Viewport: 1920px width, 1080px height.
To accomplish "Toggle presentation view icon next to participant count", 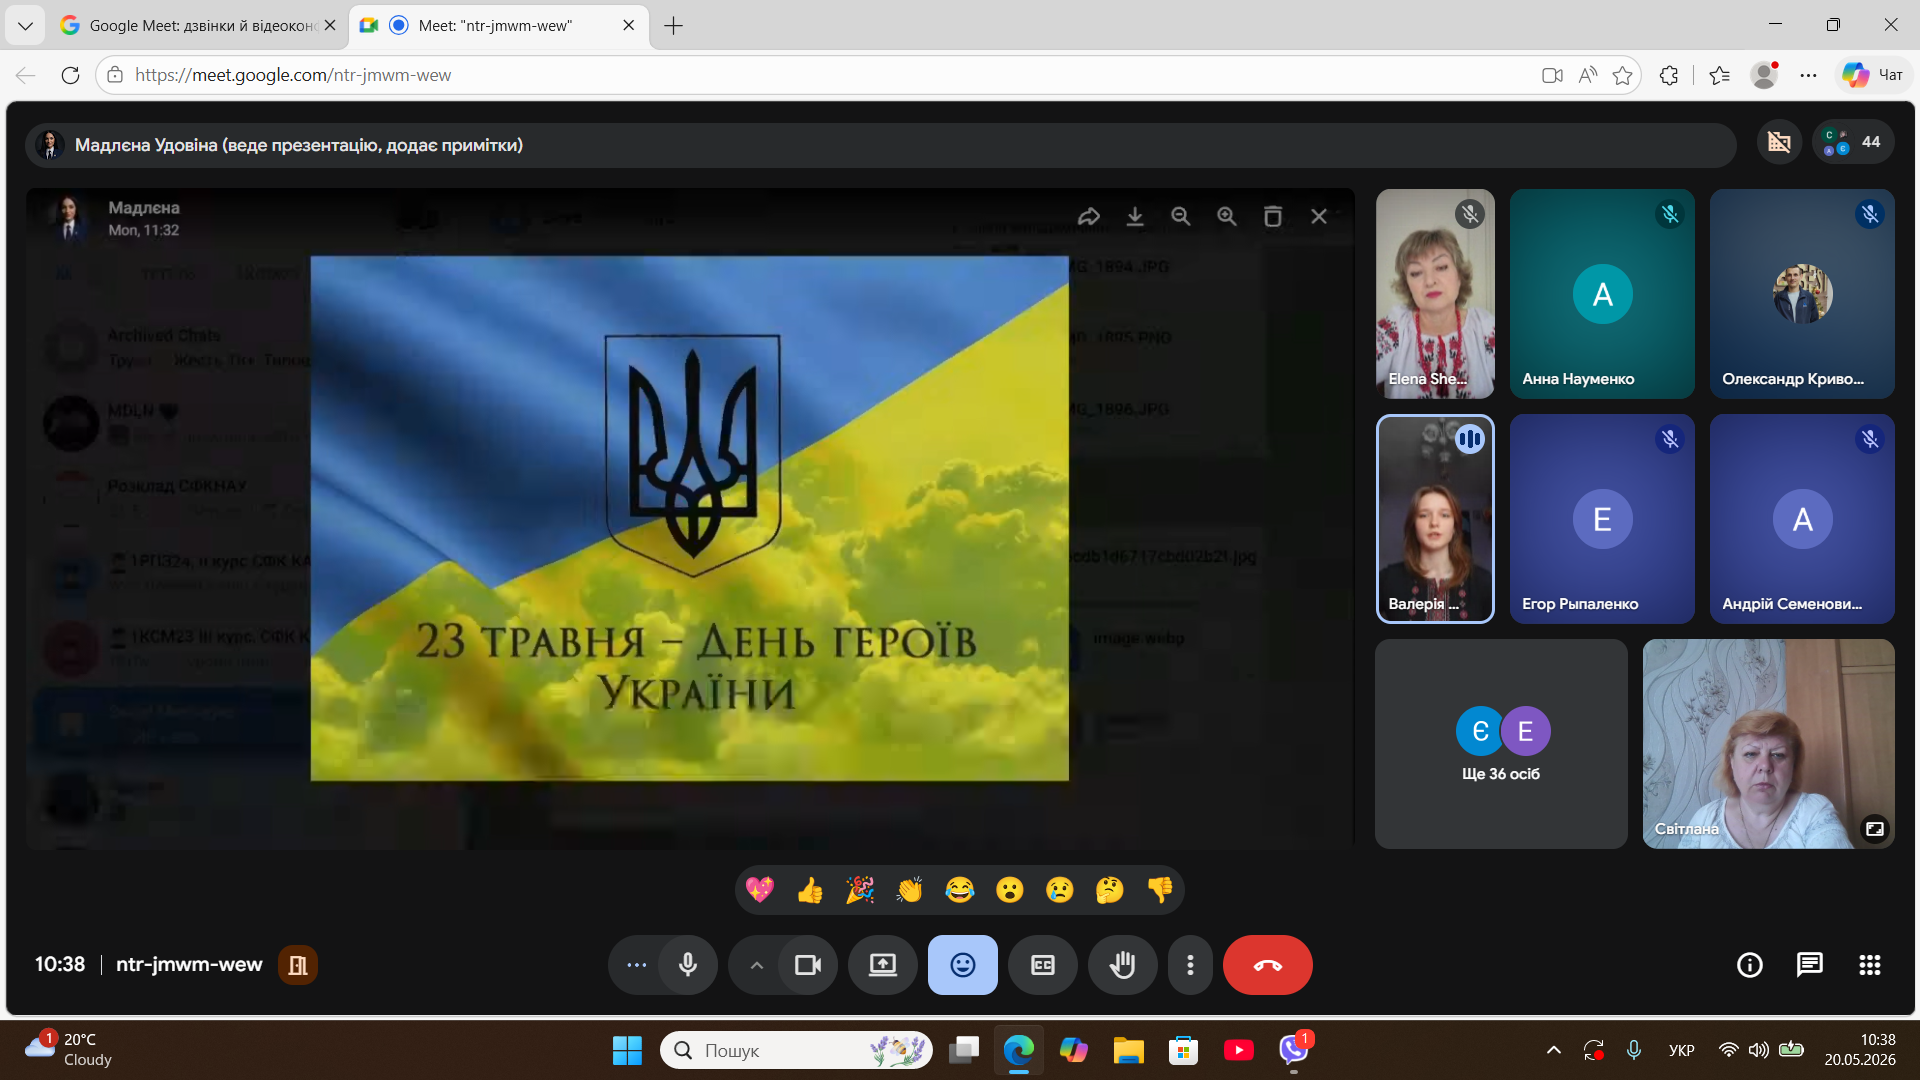I will point(1779,142).
